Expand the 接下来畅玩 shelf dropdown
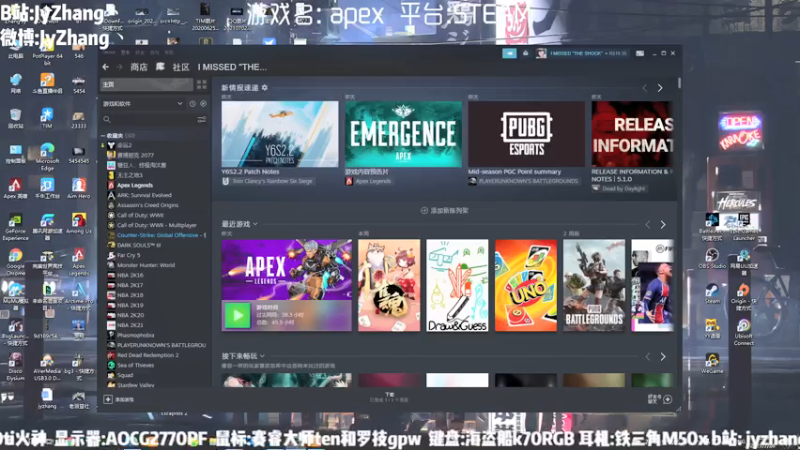The image size is (800, 450). (262, 356)
